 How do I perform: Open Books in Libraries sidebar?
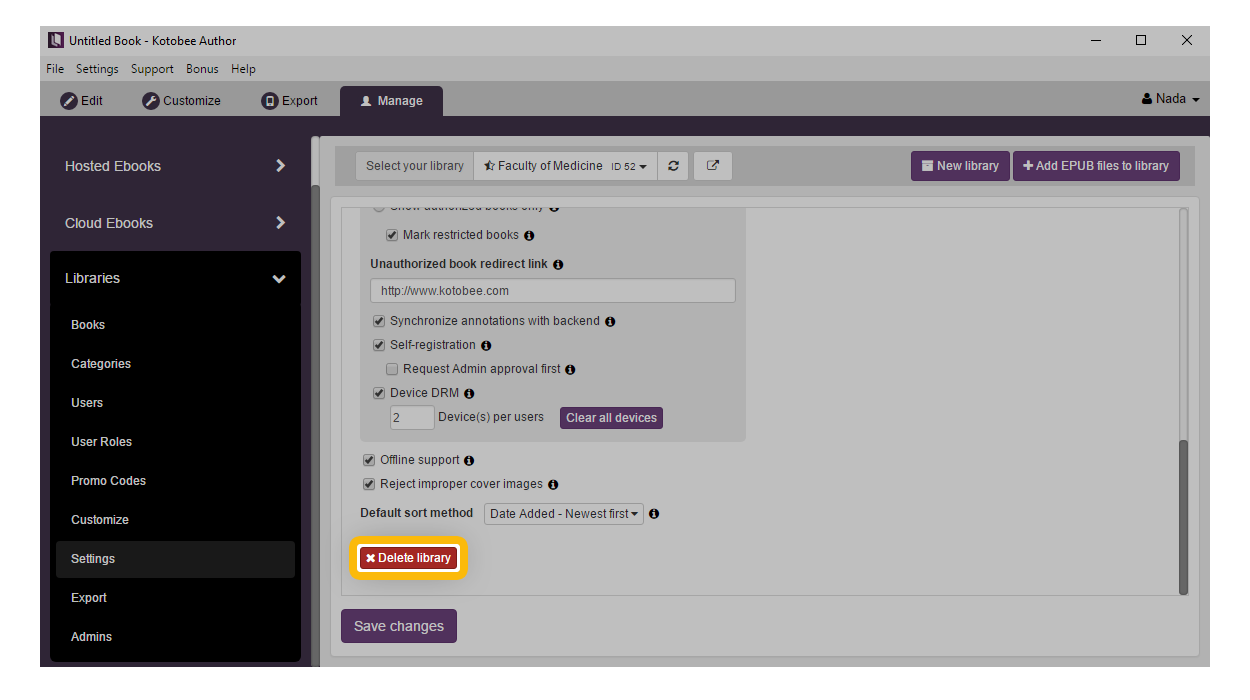tap(175, 325)
